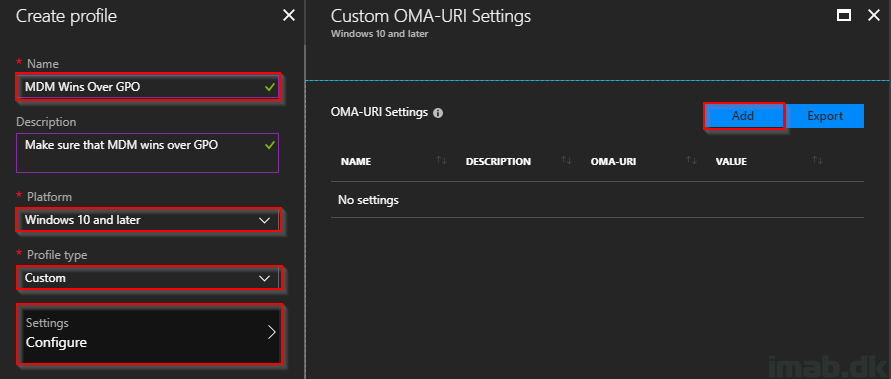Close the Create profile blade
Viewport: 891px width, 379px height.
pyautogui.click(x=289, y=16)
